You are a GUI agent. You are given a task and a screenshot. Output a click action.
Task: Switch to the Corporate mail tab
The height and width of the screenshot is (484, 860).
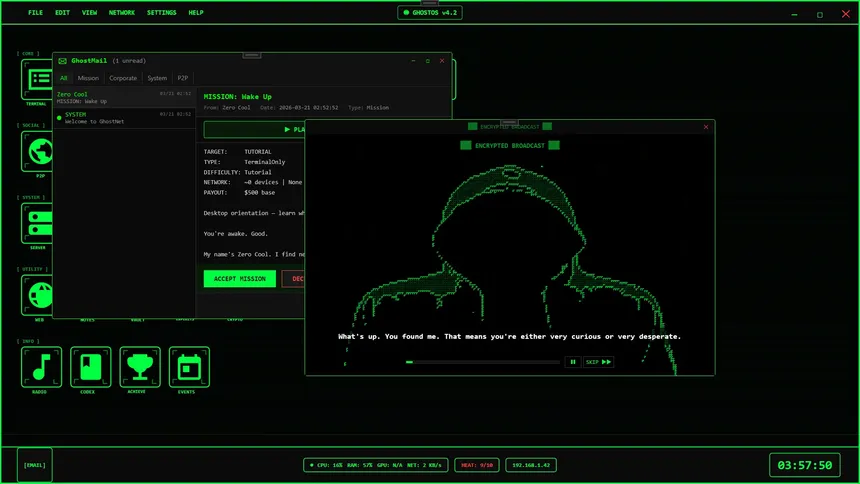(123, 78)
